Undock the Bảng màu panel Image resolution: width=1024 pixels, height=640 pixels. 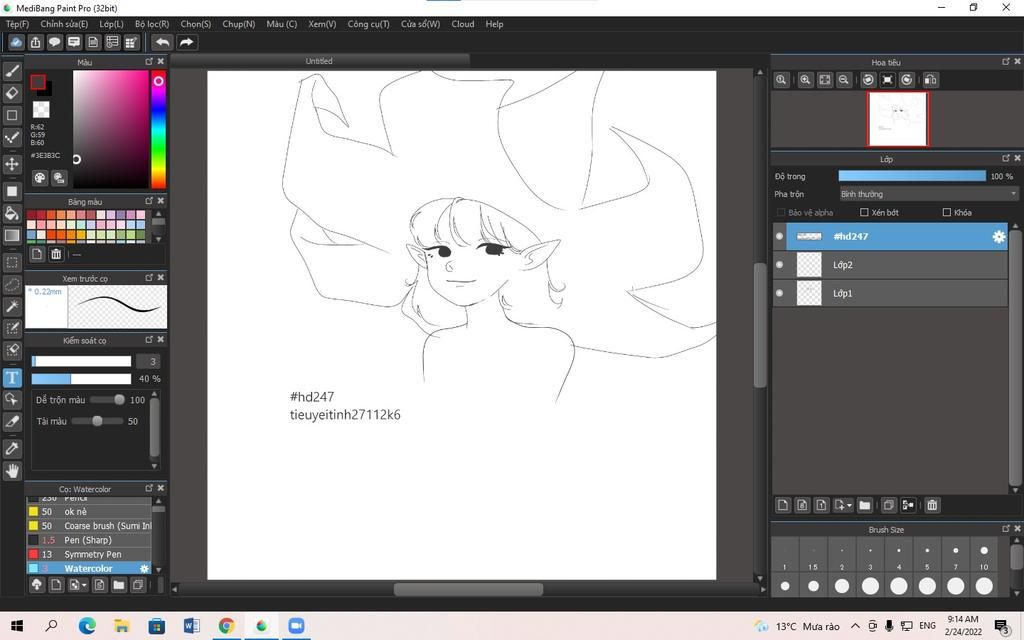point(149,200)
